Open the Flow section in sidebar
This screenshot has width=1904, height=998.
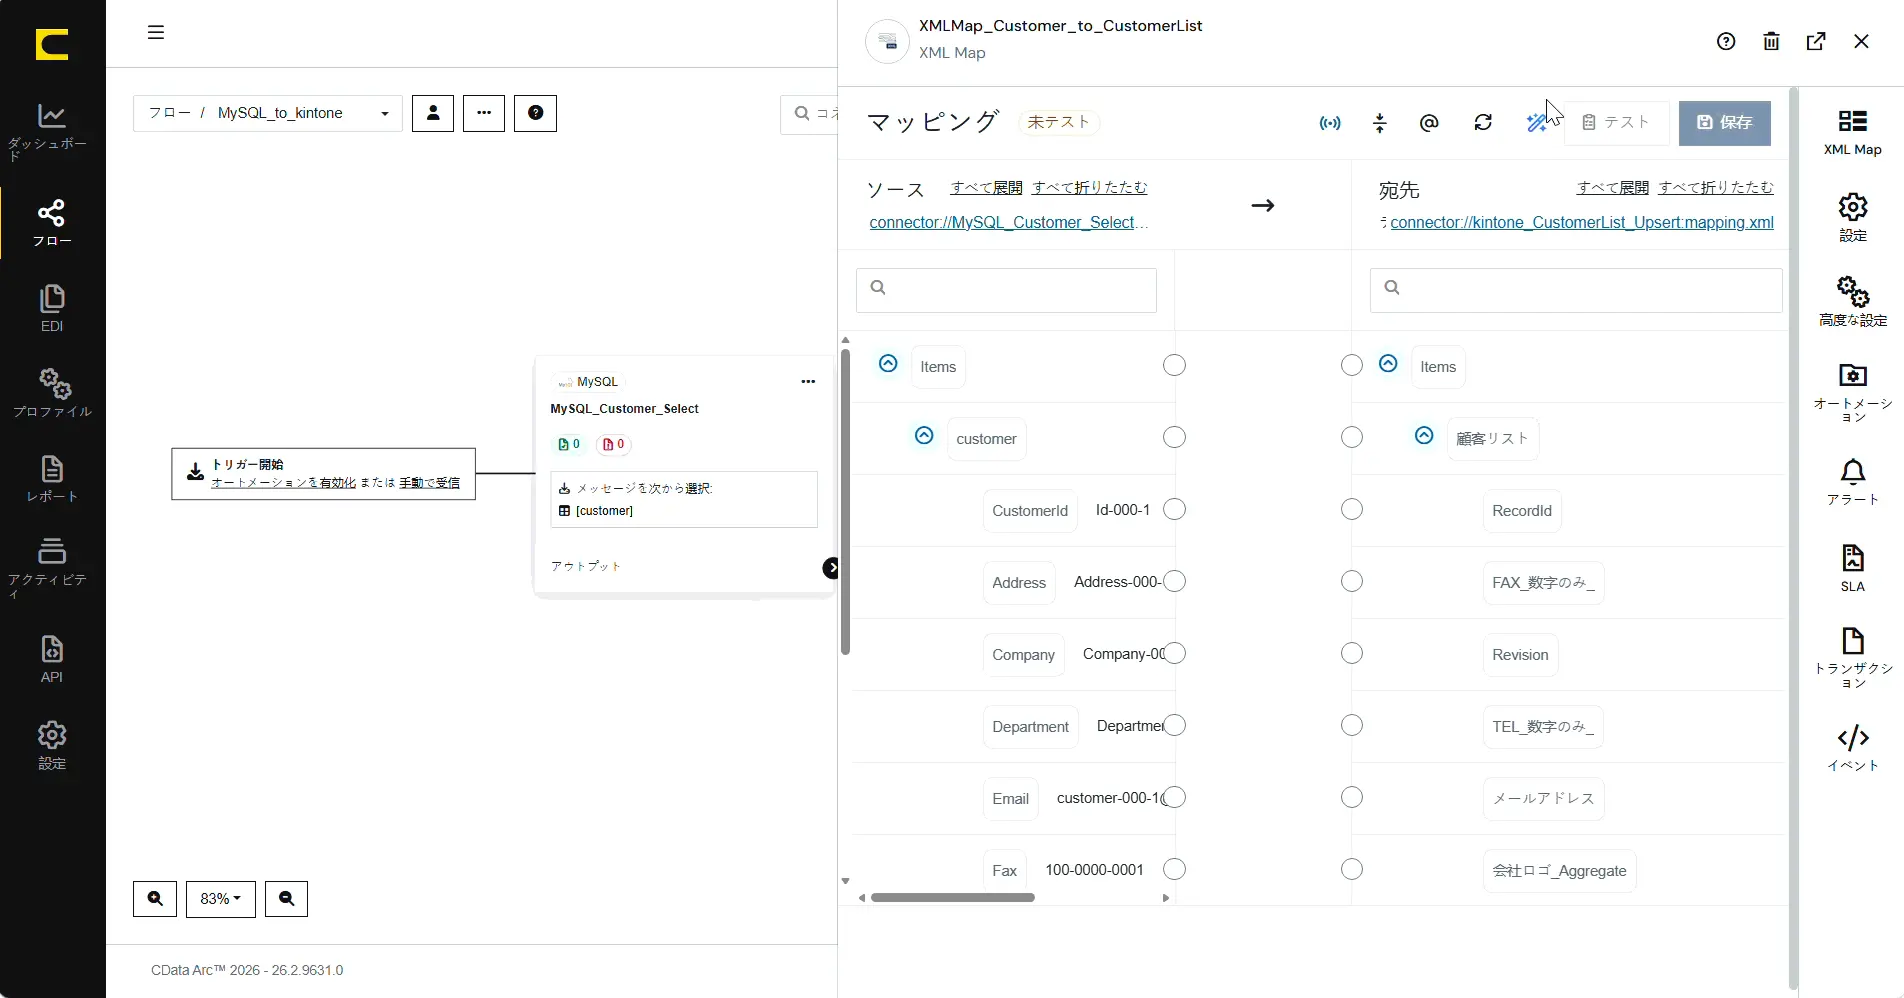(x=52, y=223)
